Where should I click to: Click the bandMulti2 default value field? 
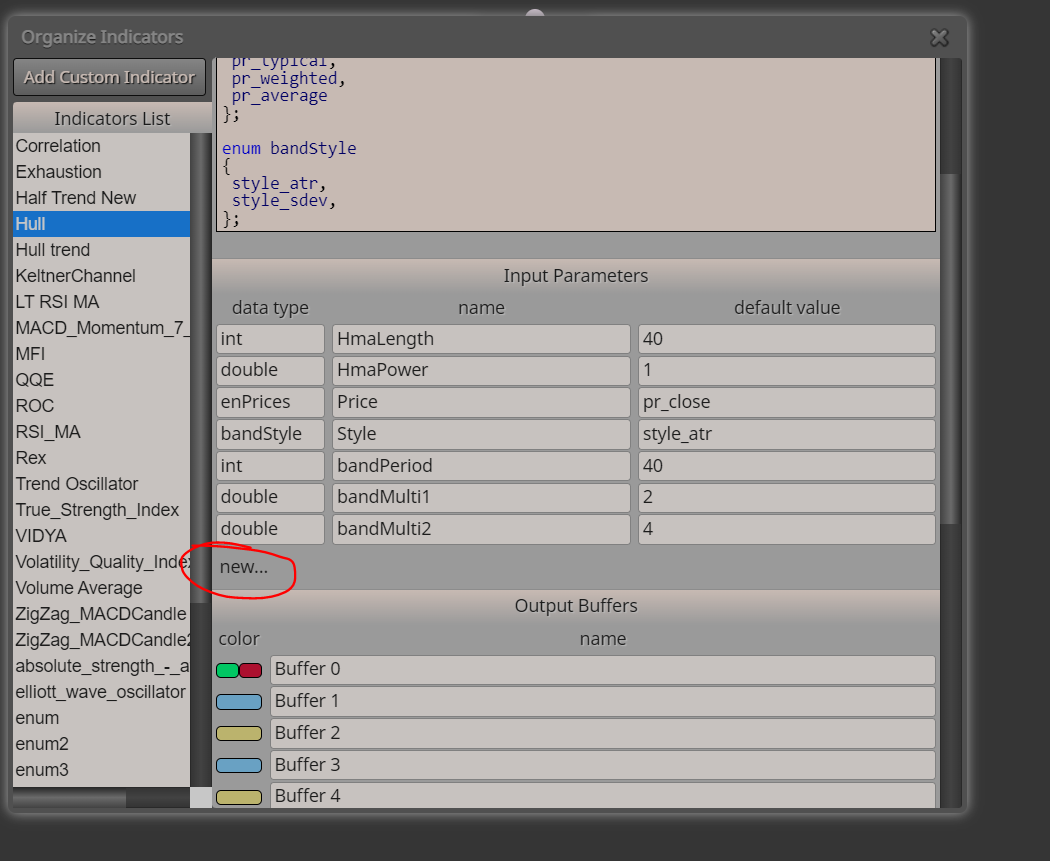pos(787,529)
